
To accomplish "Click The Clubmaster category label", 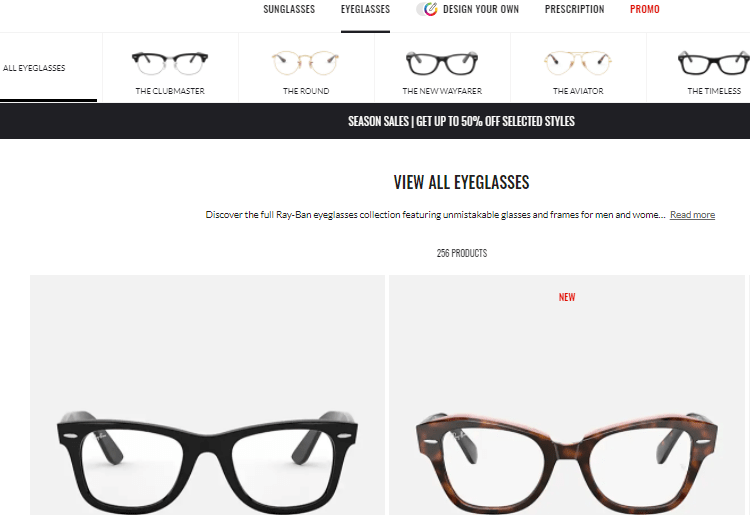I will click(170, 91).
